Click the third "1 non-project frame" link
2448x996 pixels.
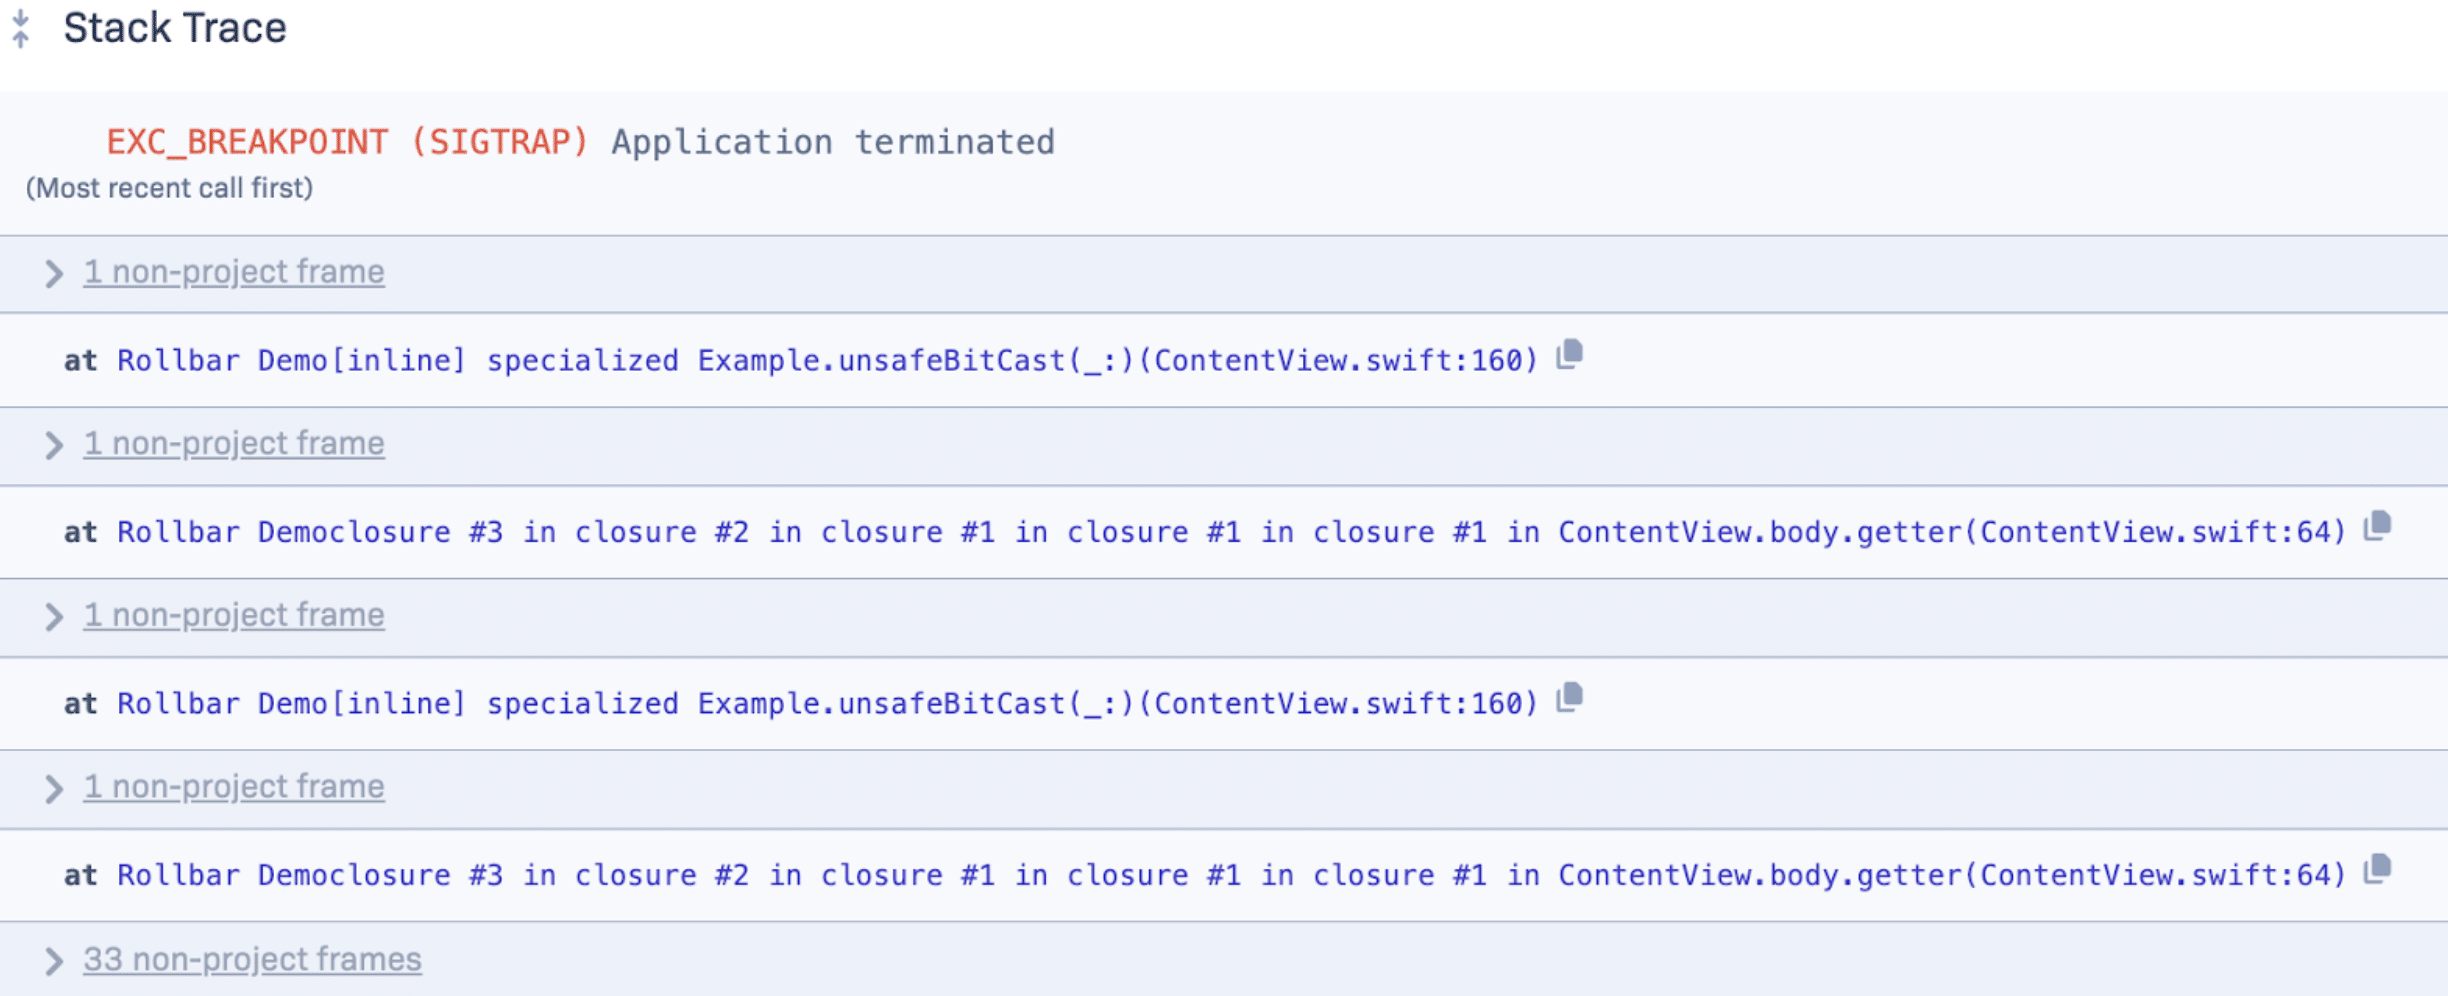[234, 616]
